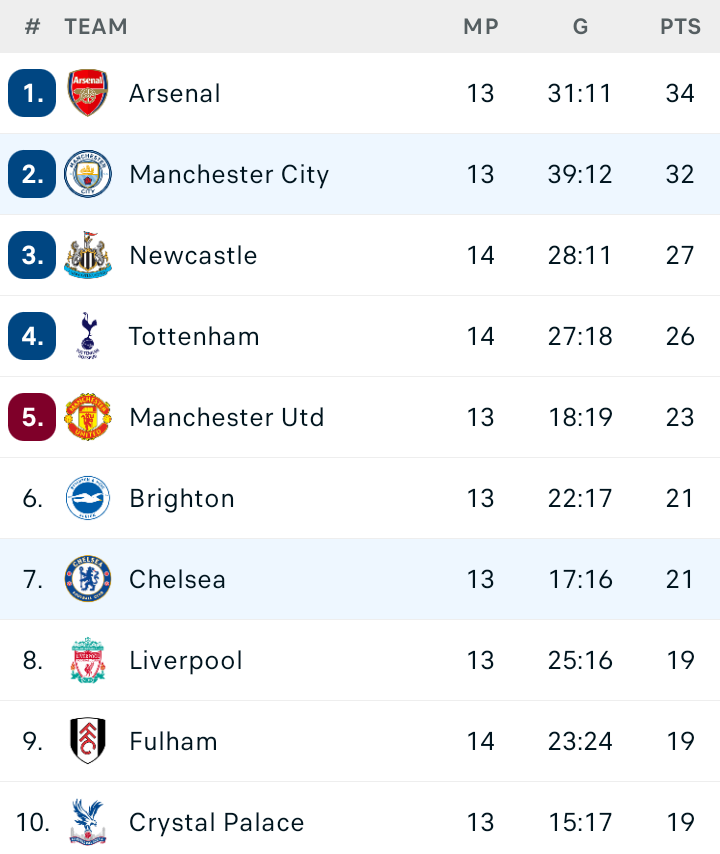This screenshot has height=854, width=720.
Task: Click the Newcastle club crest
Action: 88,255
